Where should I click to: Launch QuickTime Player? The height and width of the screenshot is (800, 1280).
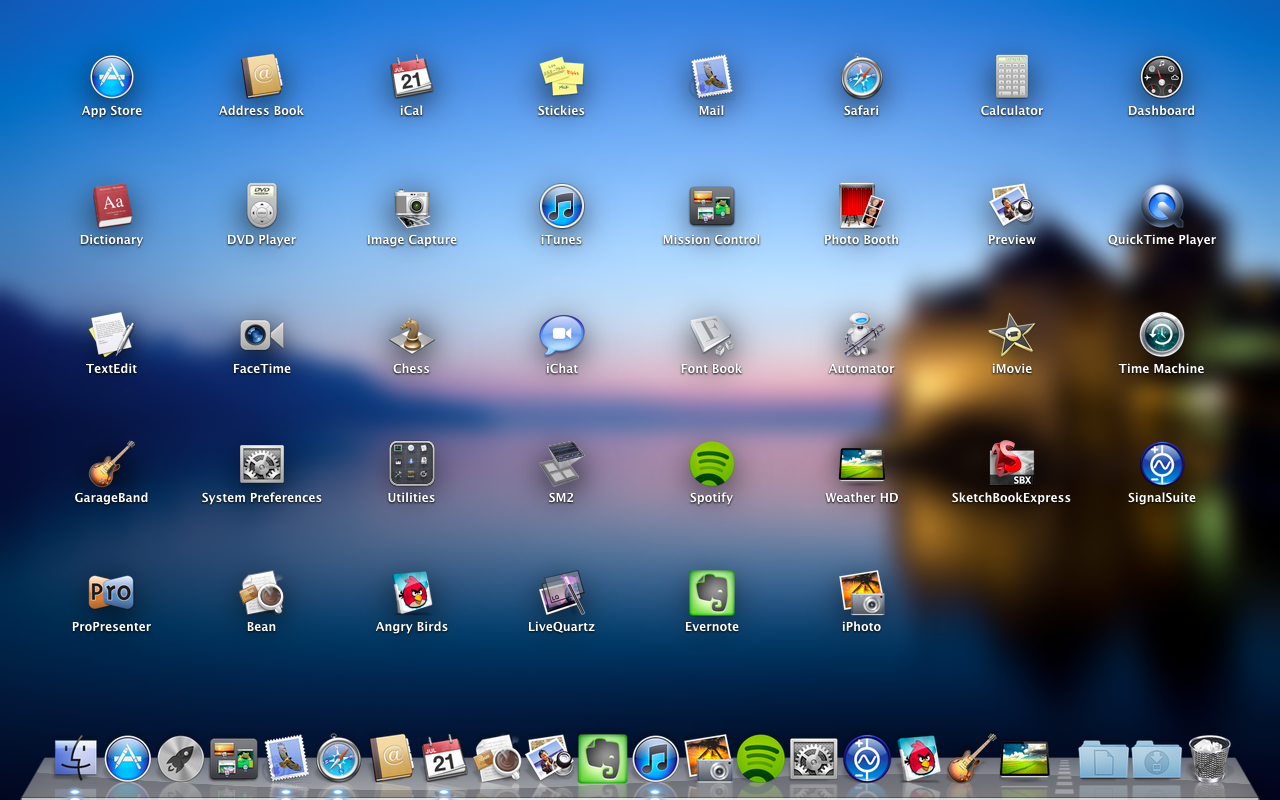click(x=1161, y=207)
